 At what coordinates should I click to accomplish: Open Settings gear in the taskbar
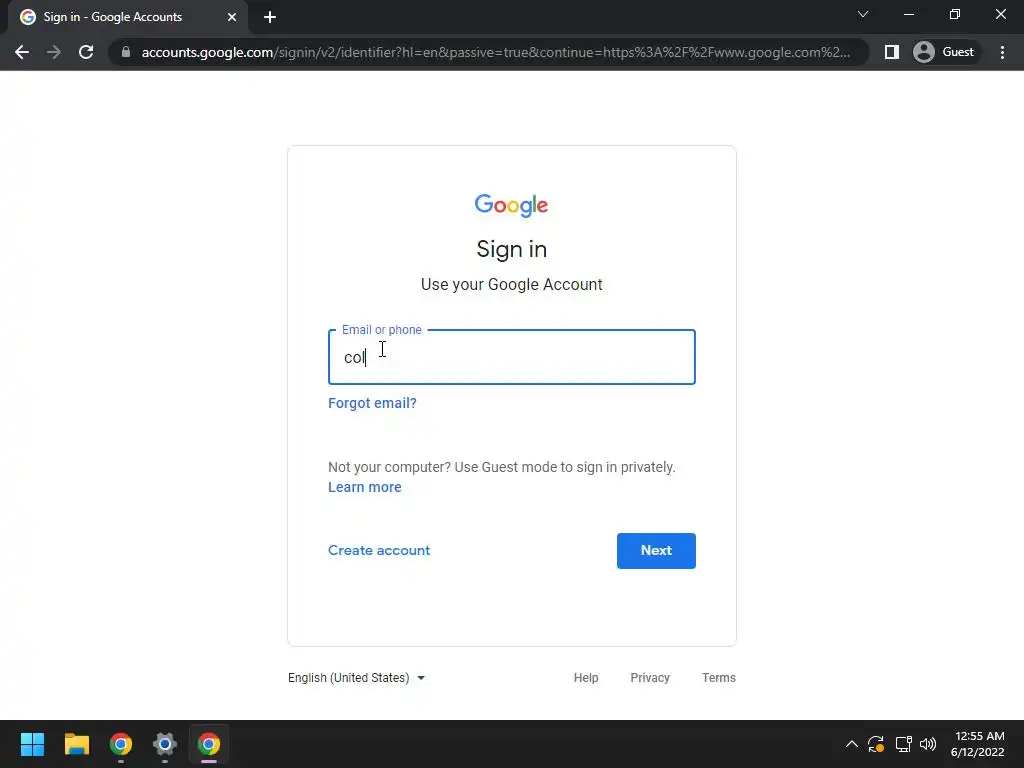(165, 744)
